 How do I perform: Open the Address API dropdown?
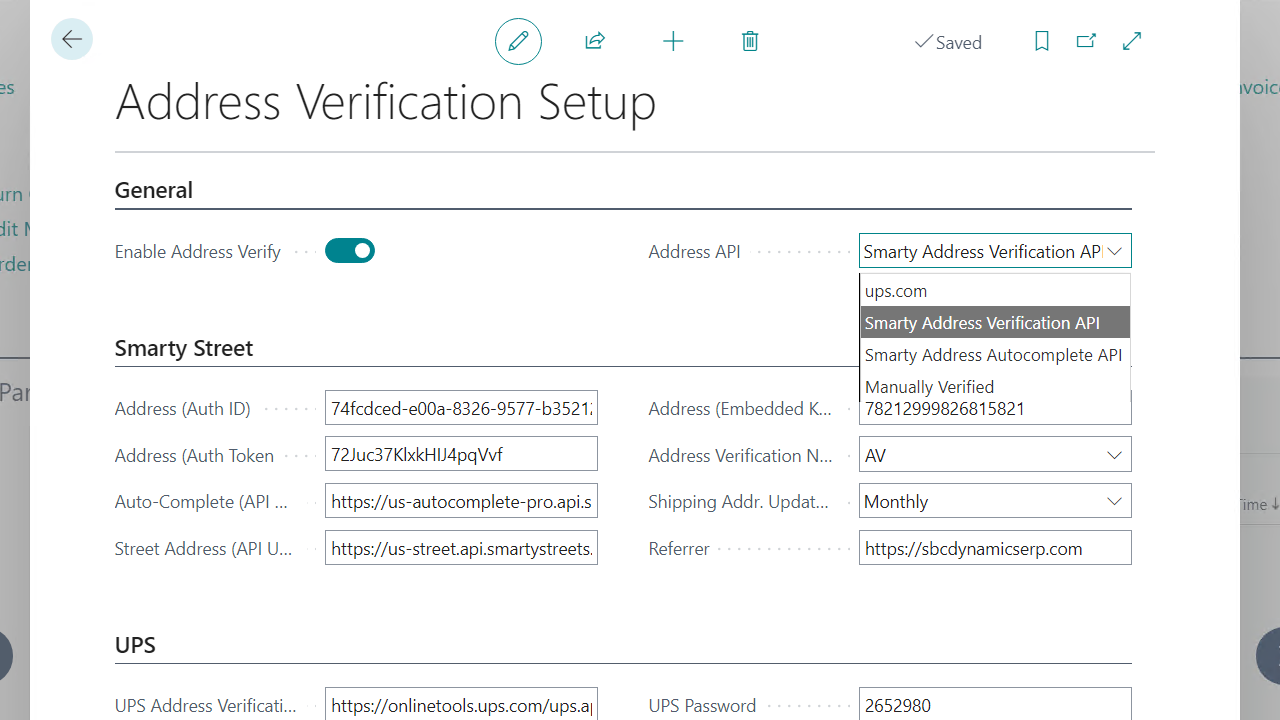1114,251
